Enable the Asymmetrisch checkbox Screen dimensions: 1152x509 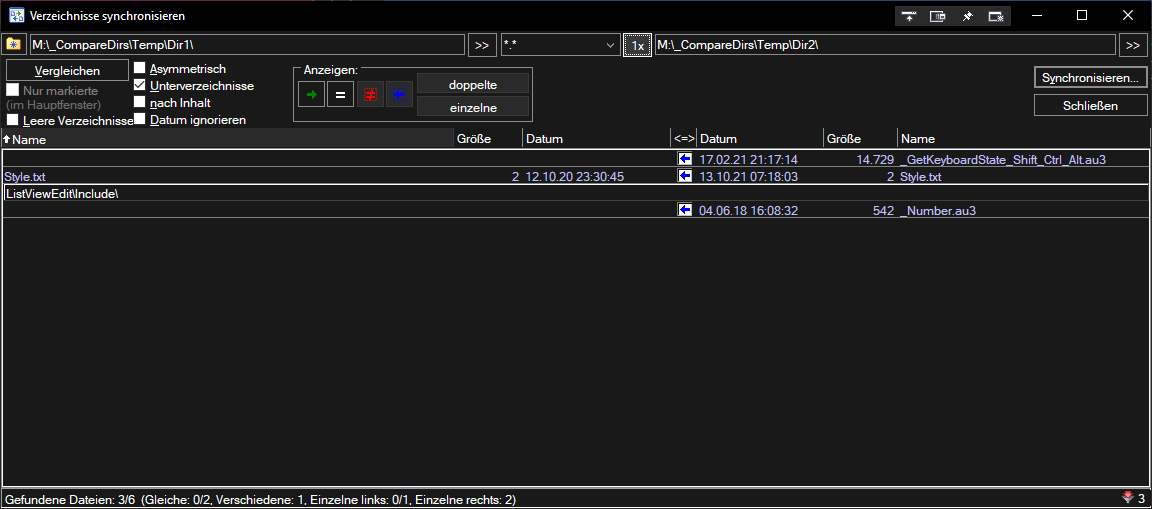click(140, 69)
